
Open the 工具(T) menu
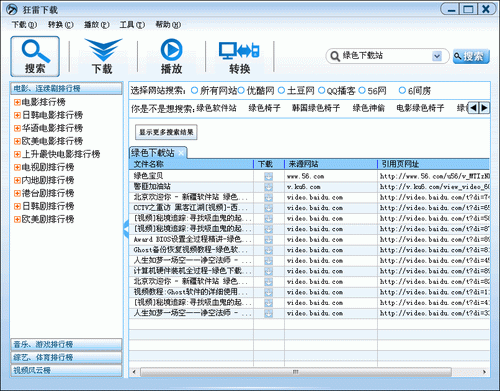click(x=132, y=25)
